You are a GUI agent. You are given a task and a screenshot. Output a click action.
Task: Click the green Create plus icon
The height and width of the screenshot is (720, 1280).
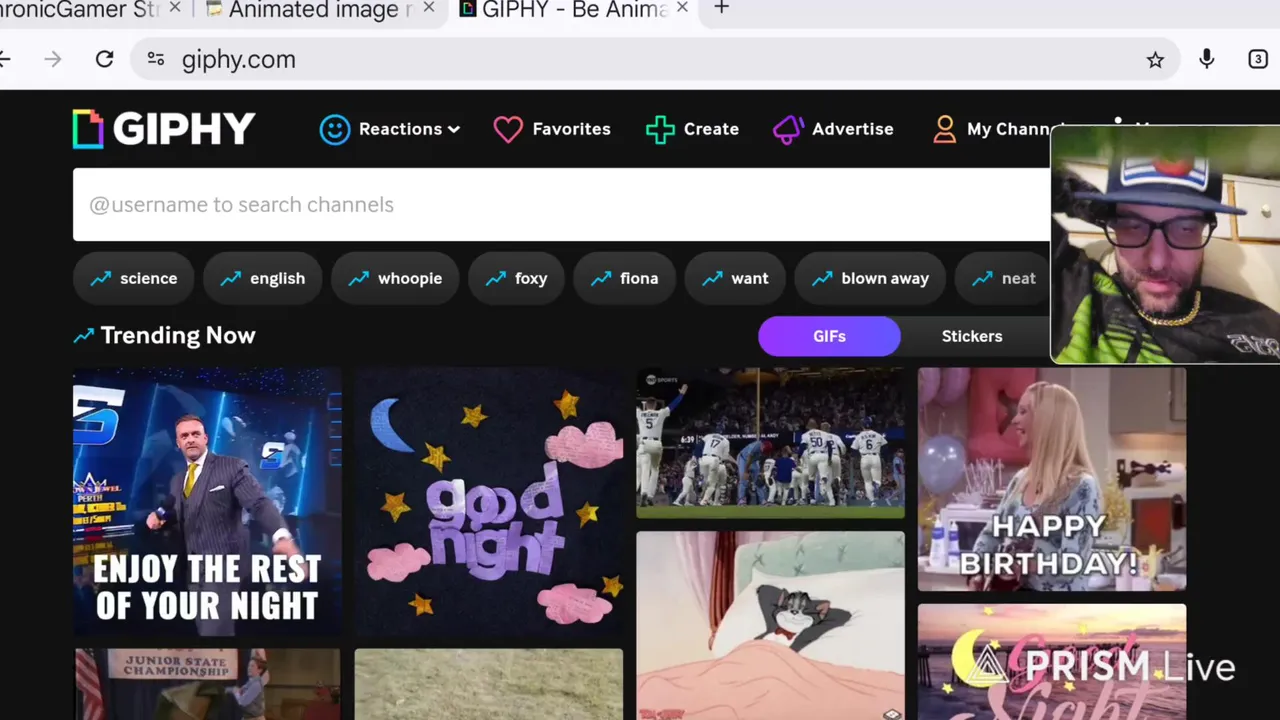point(660,129)
